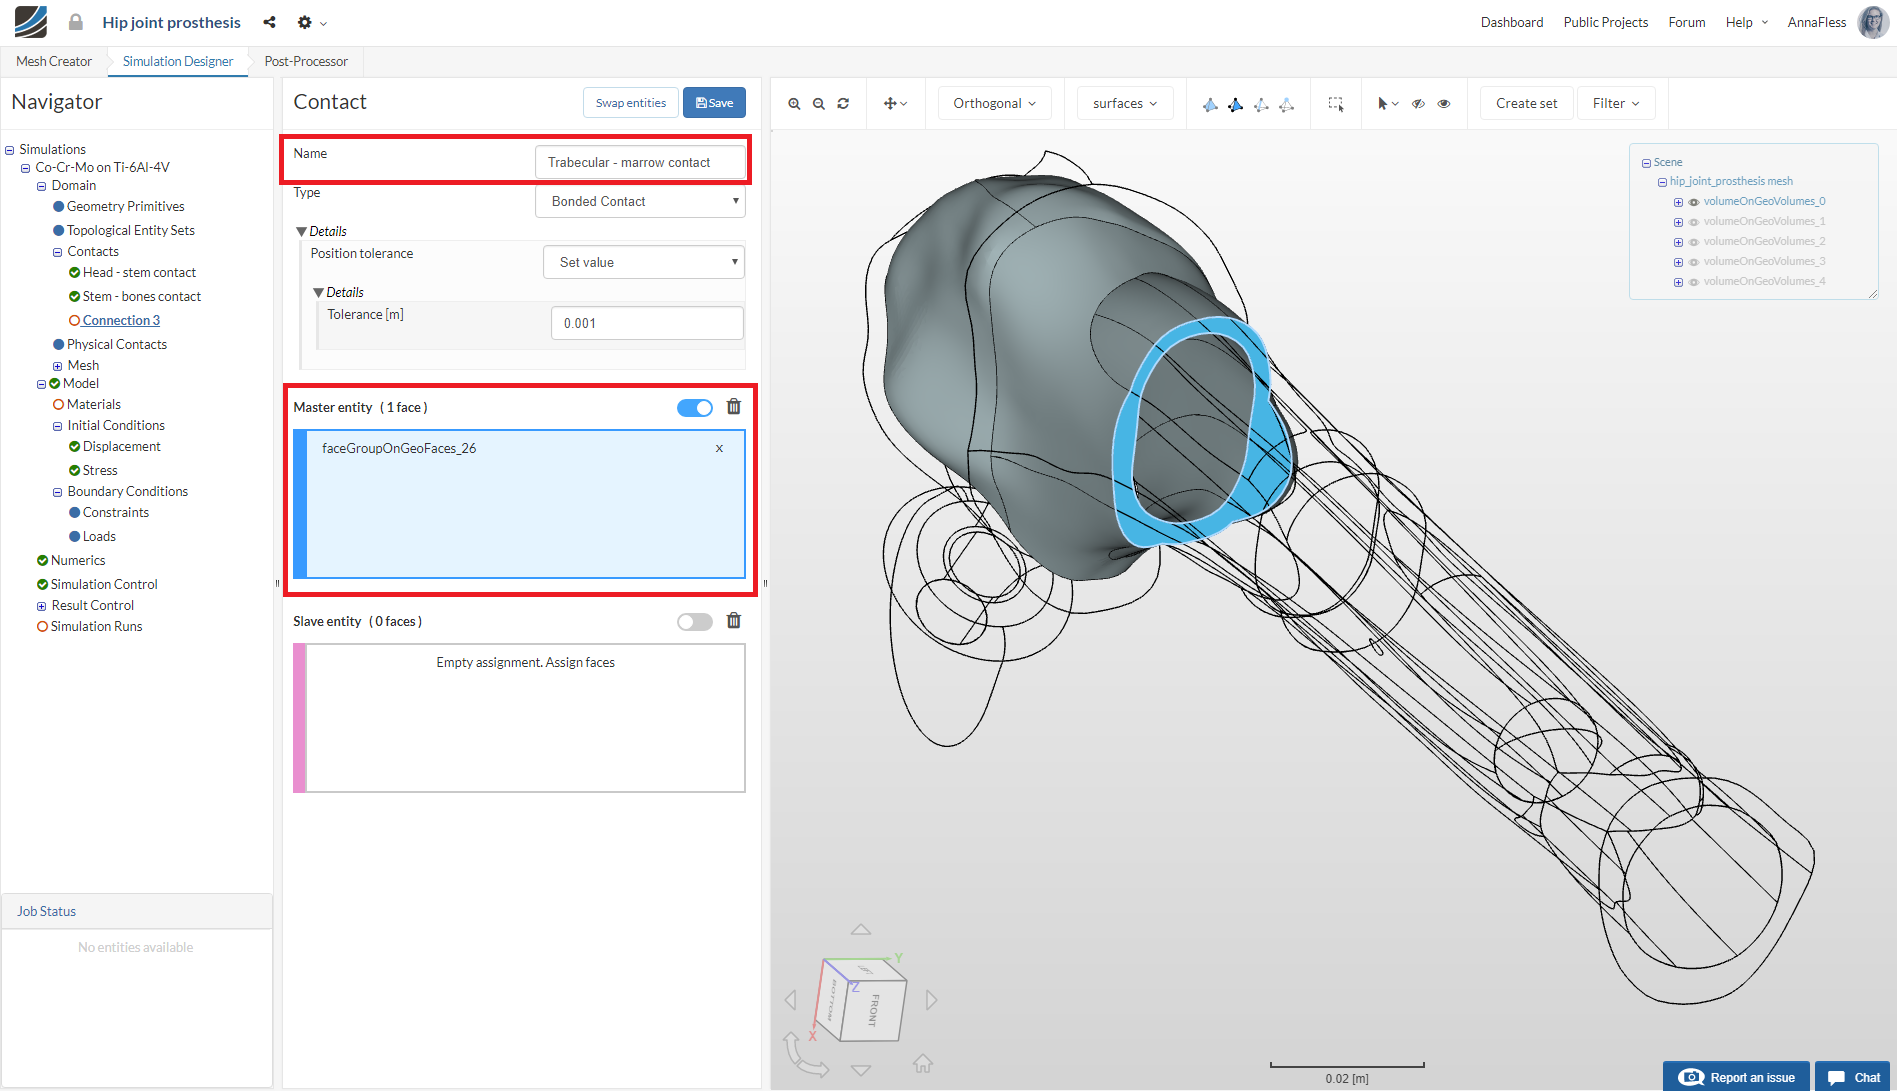Activate the box selection tool icon
1897x1091 pixels.
click(1335, 104)
